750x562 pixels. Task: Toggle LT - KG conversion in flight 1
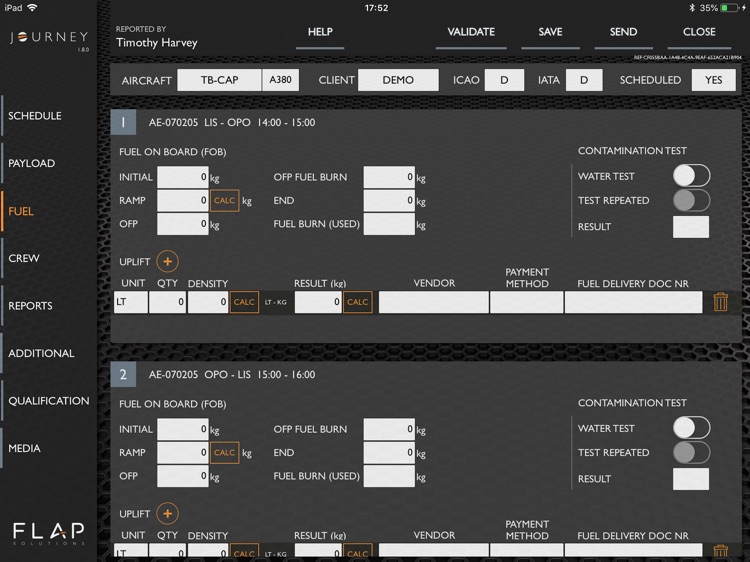[276, 302]
